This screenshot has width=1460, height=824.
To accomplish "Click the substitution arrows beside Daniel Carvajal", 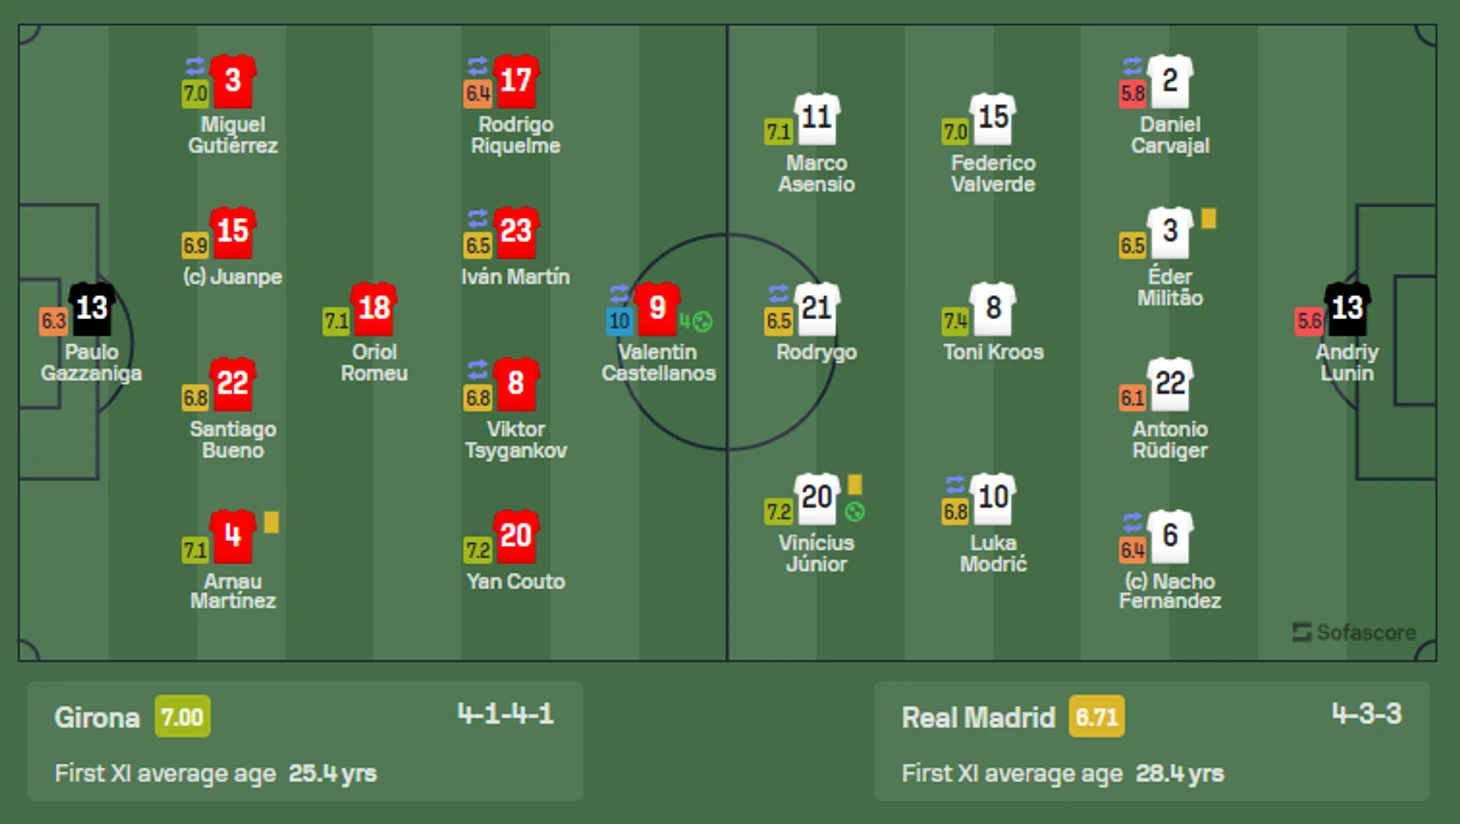I will [x=1132, y=67].
